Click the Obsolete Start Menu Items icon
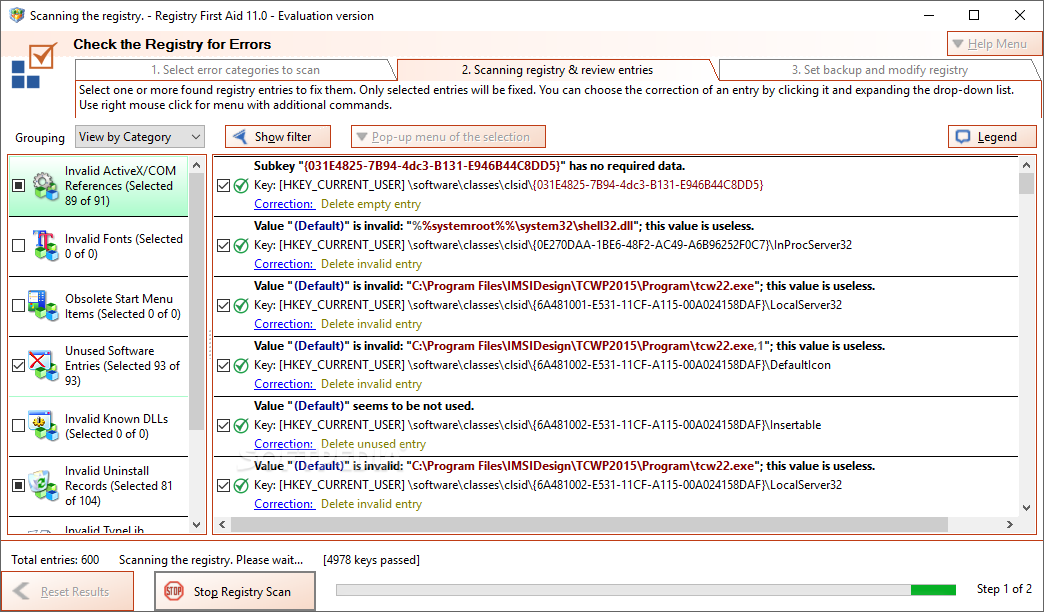 (x=43, y=306)
